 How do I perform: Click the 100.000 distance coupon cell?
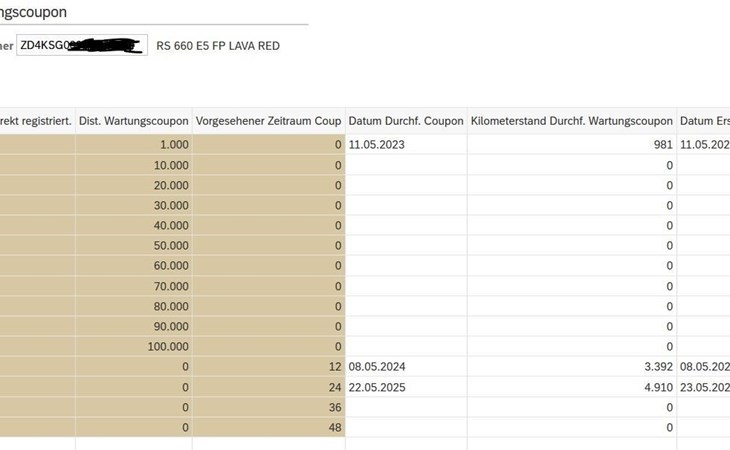pos(134,347)
